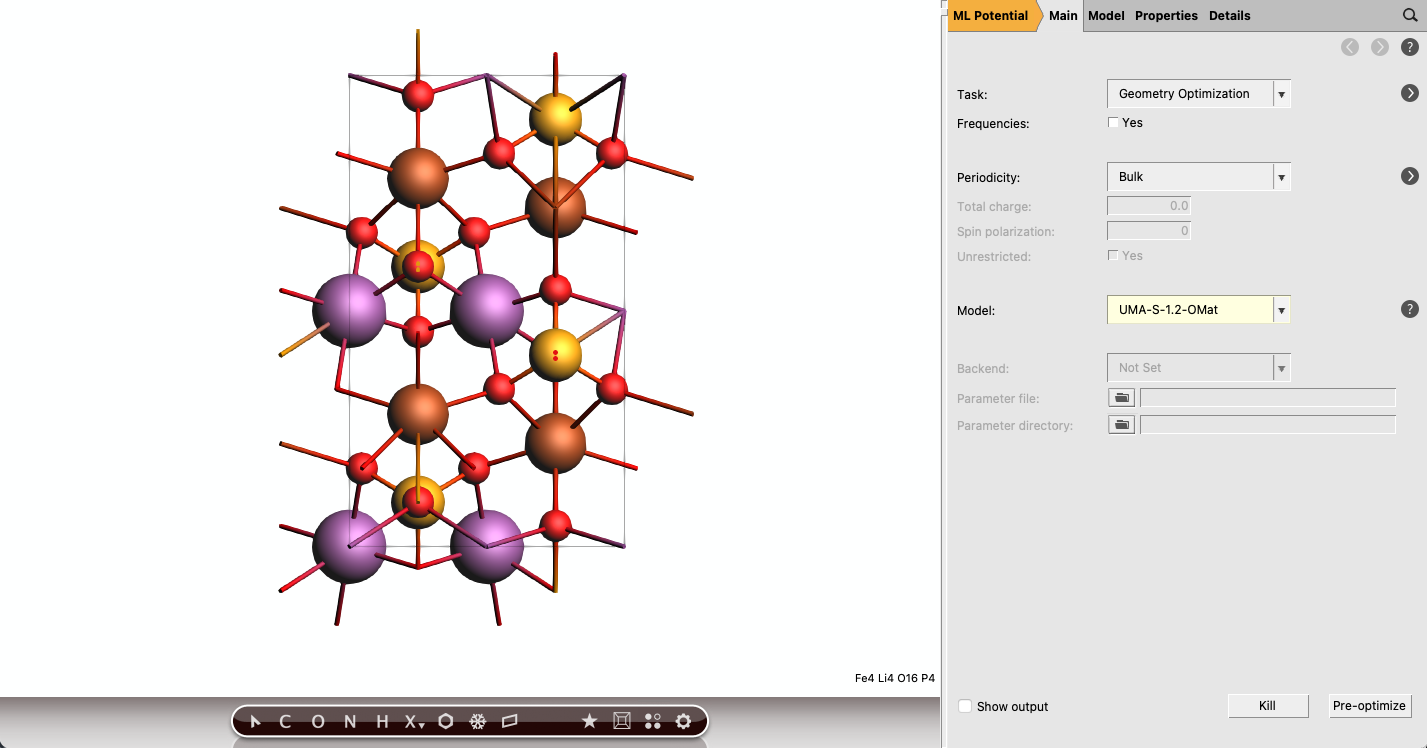Click the Pre-optimize button

click(1369, 706)
